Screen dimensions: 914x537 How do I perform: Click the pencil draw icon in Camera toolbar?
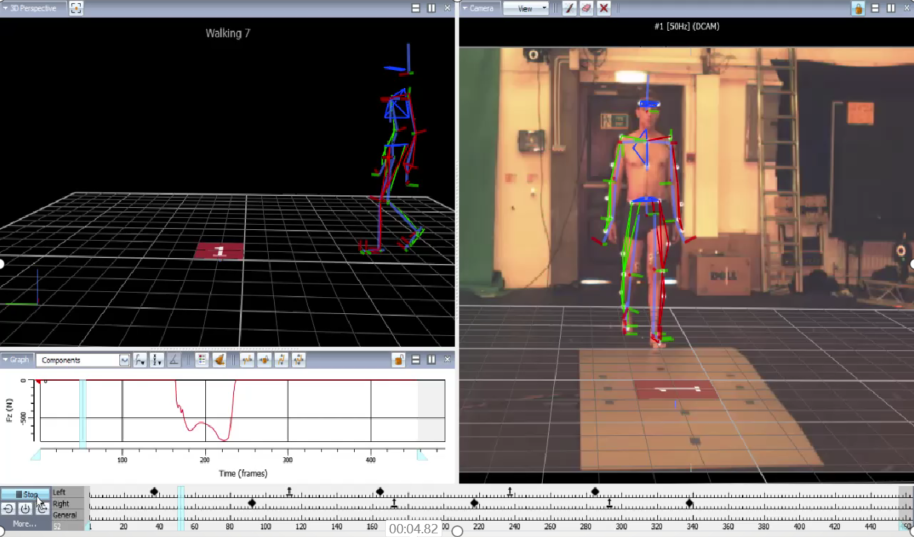click(x=570, y=8)
